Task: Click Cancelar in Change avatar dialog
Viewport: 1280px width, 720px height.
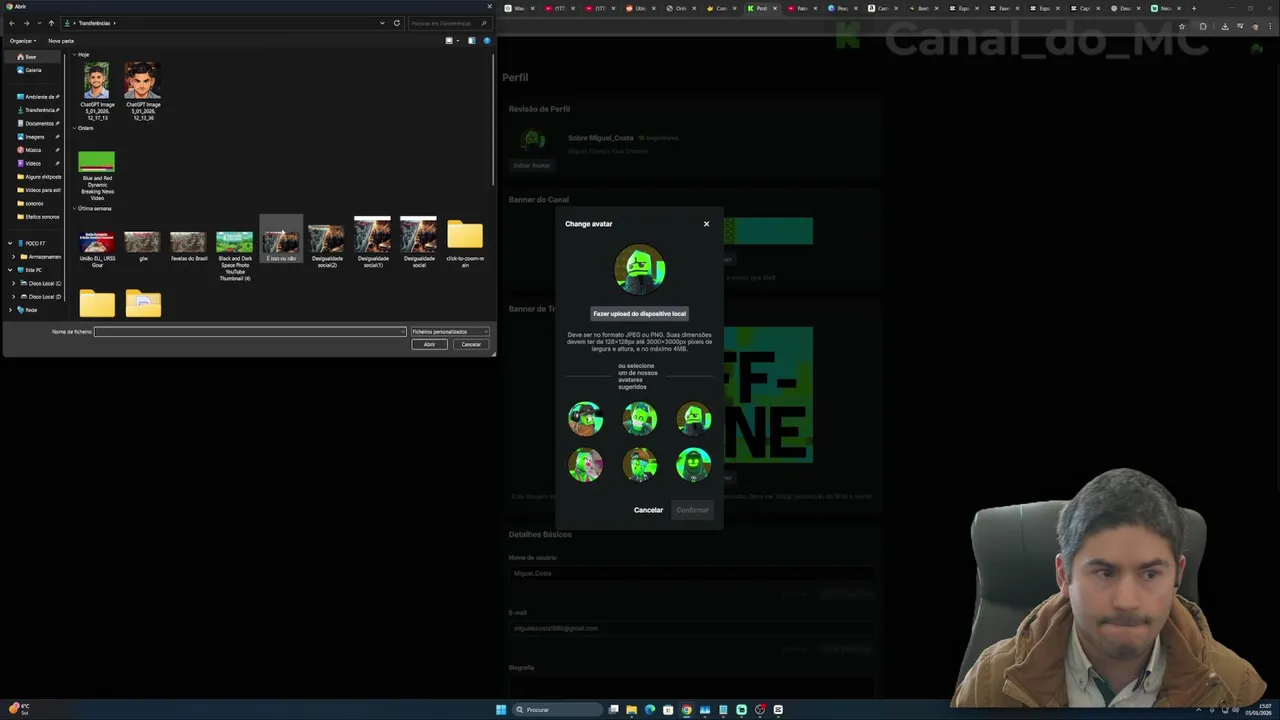Action: [648, 510]
